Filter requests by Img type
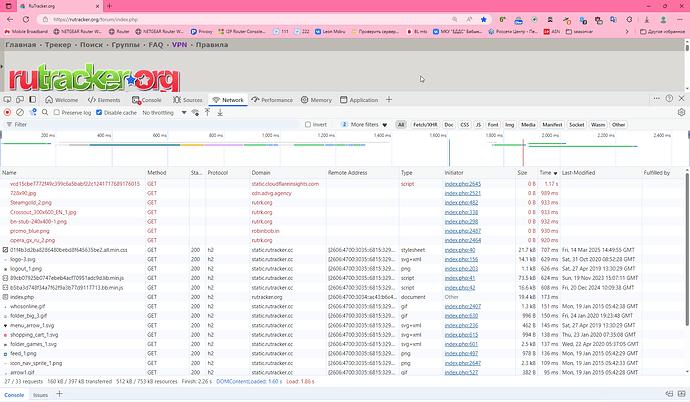 pyautogui.click(x=509, y=124)
